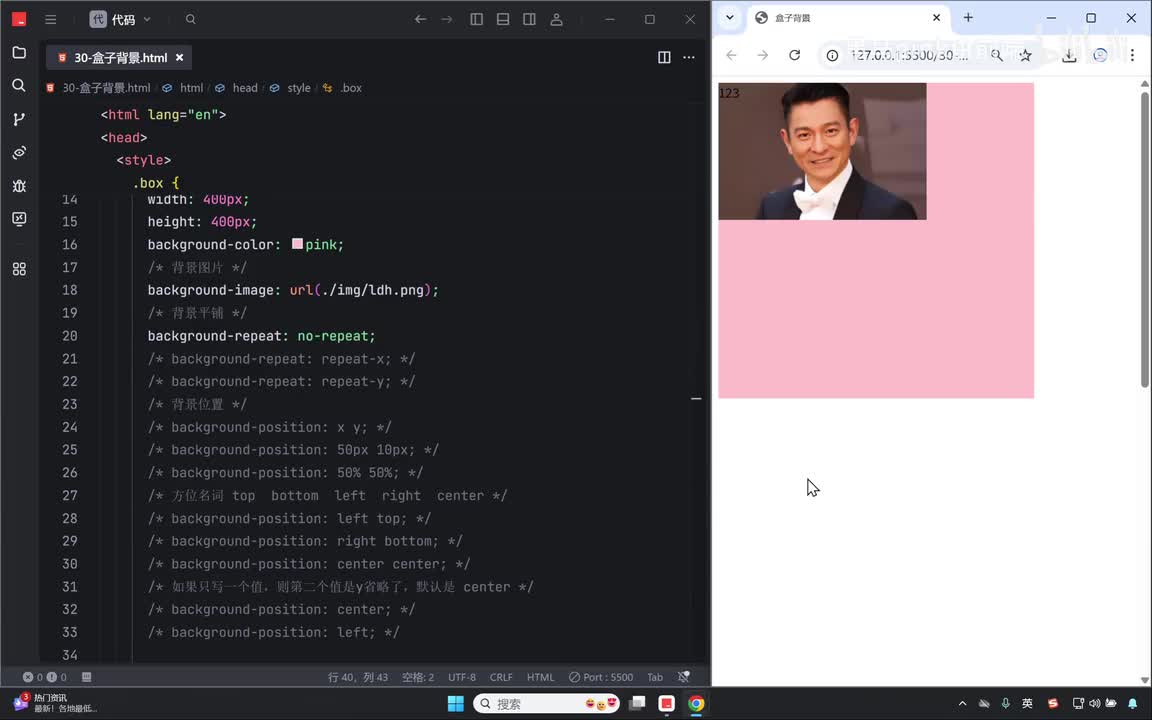The image size is (1152, 720).
Task: Toggle the bottom panel layout
Action: 503,19
